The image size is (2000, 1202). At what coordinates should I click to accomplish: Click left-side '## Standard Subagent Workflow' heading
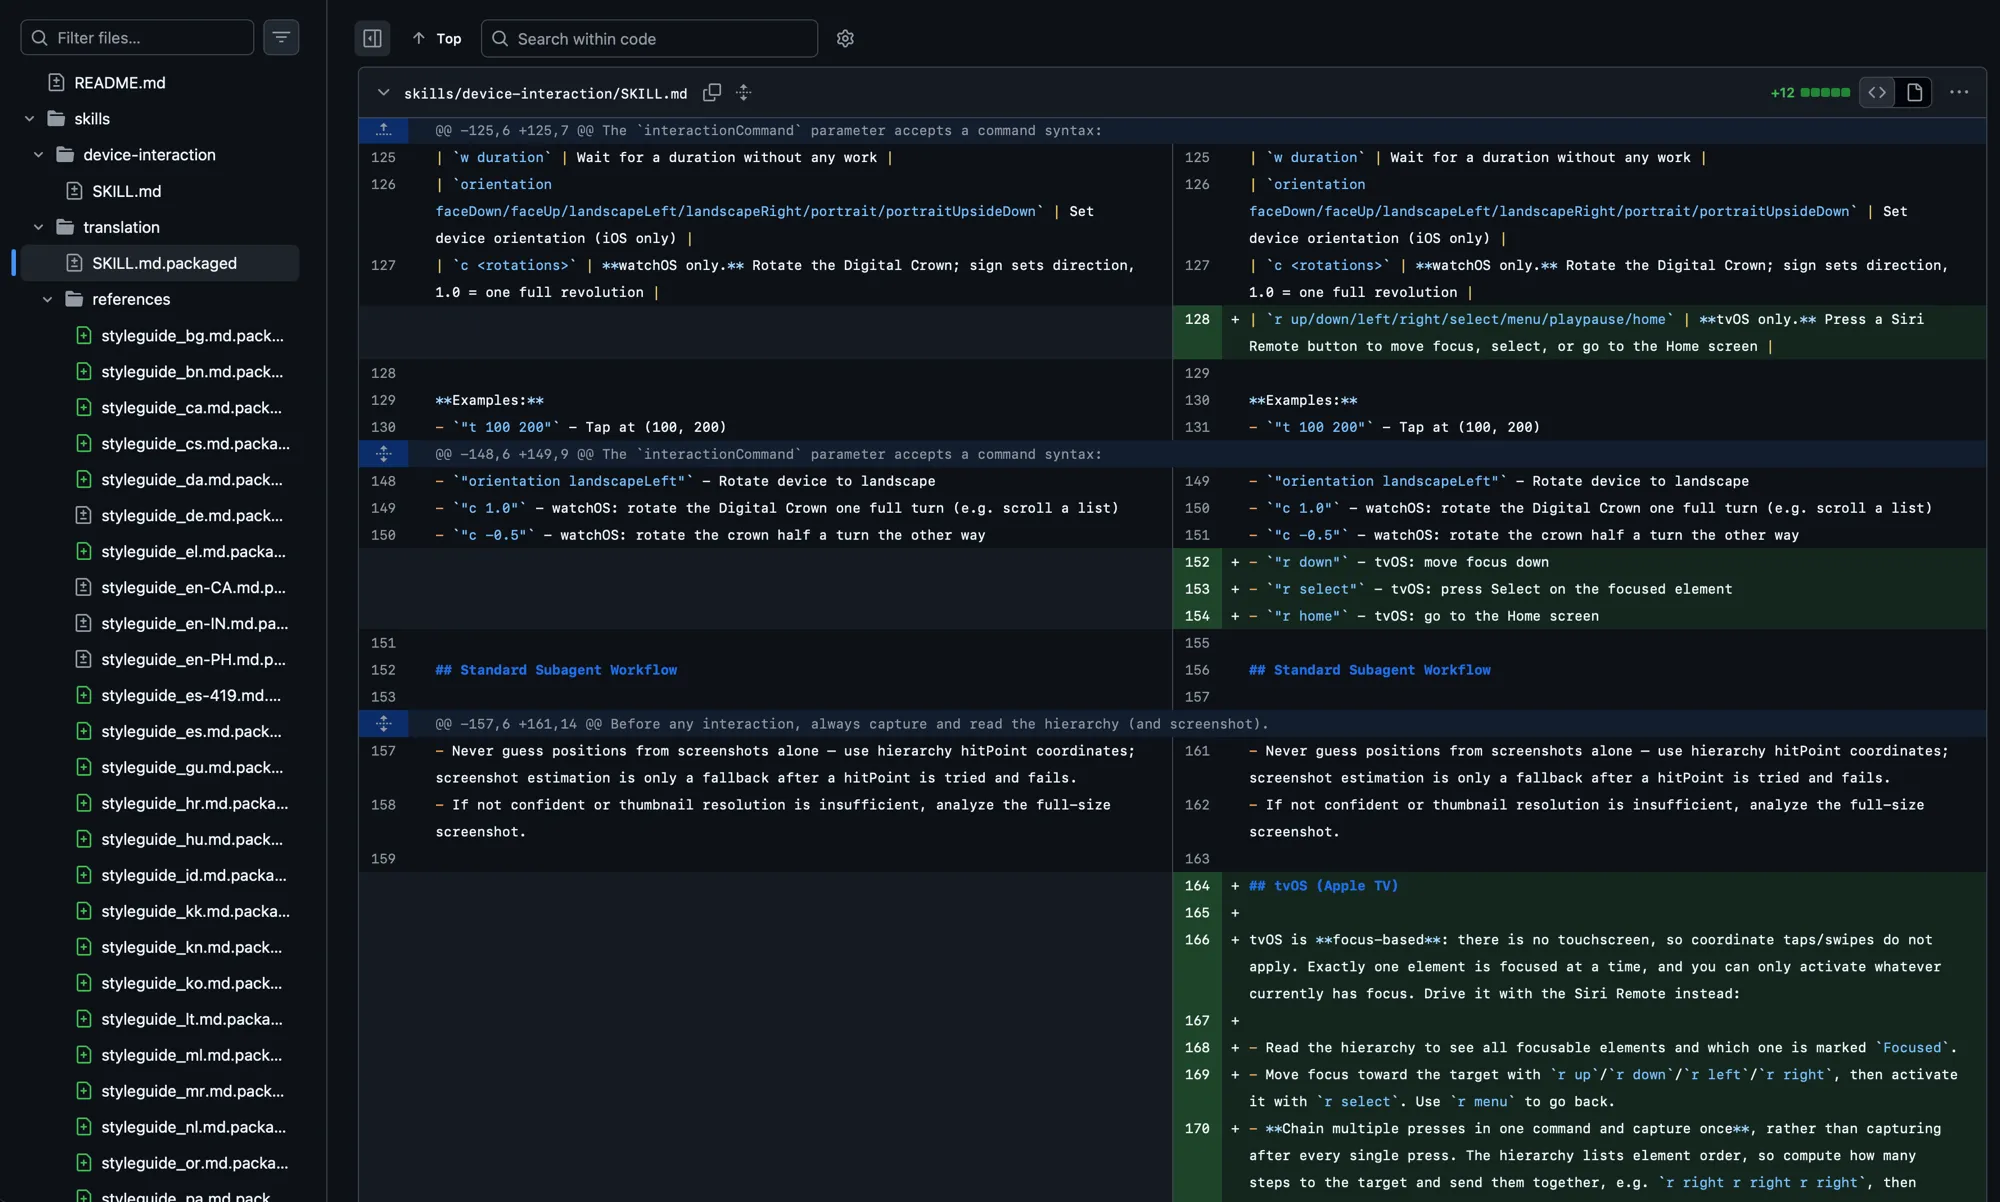coord(556,670)
